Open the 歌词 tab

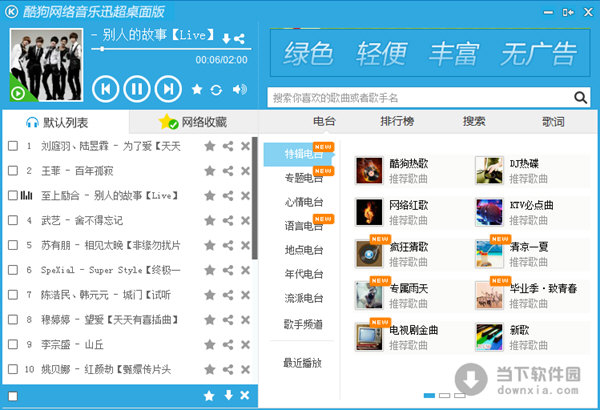[x=553, y=122]
